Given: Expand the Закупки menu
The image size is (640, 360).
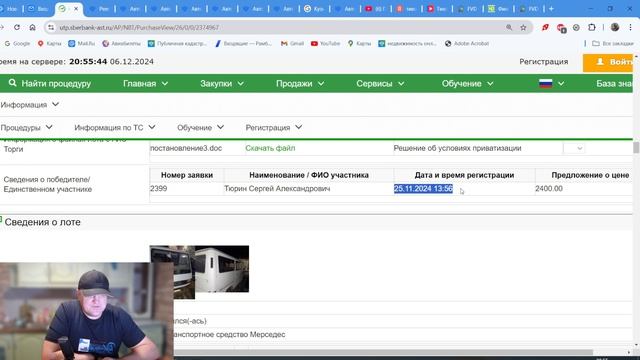Looking at the screenshot, I should tap(222, 83).
